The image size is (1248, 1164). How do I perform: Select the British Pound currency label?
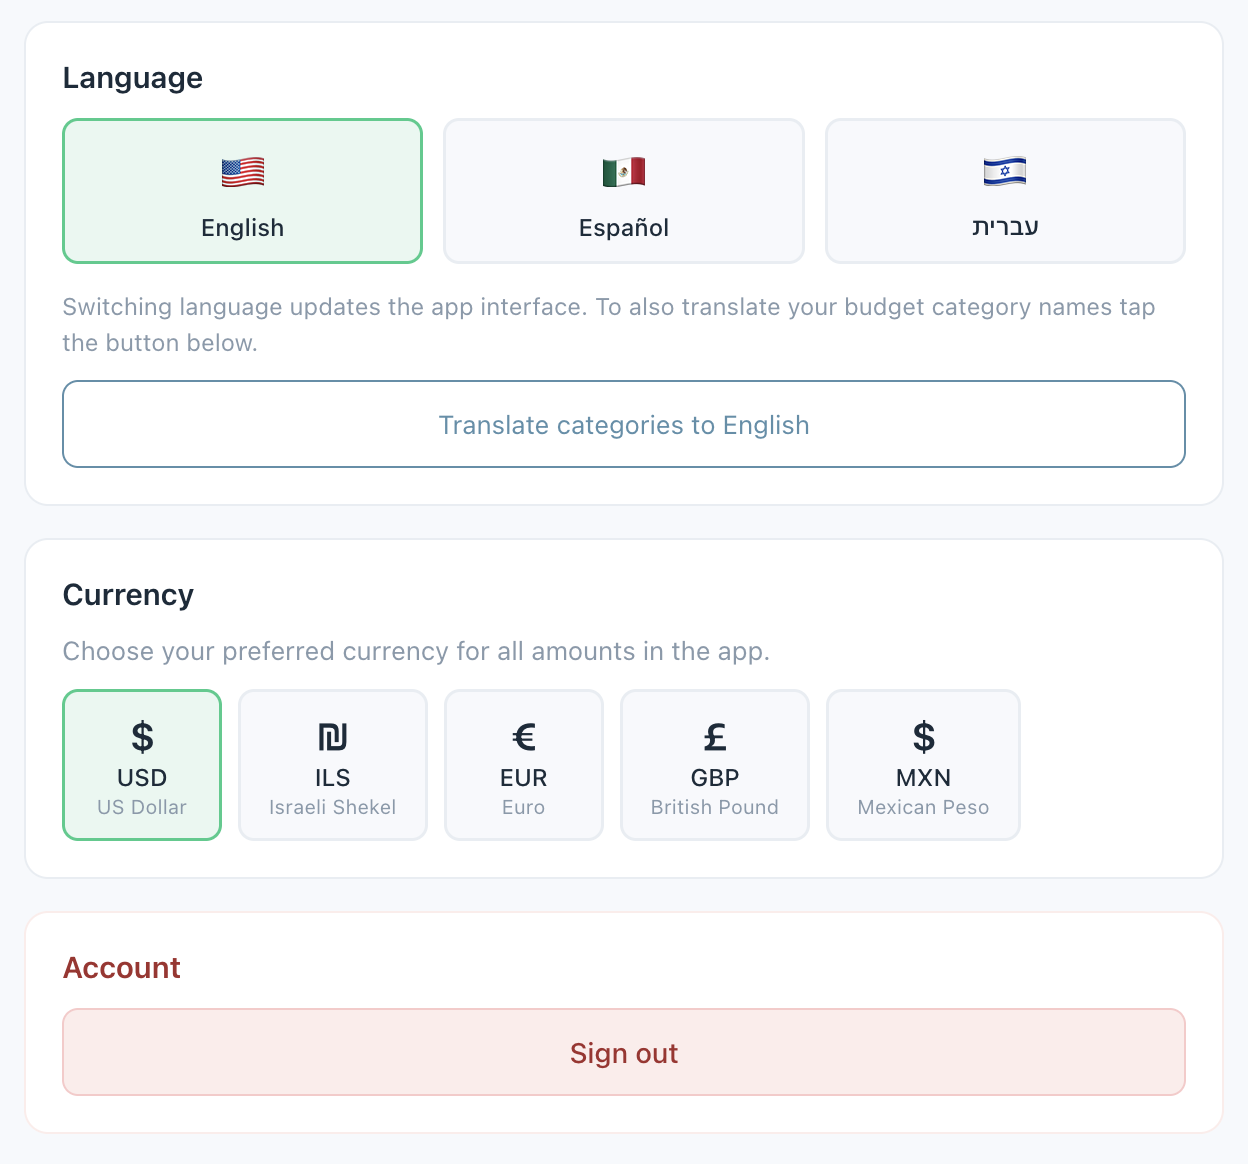click(715, 807)
